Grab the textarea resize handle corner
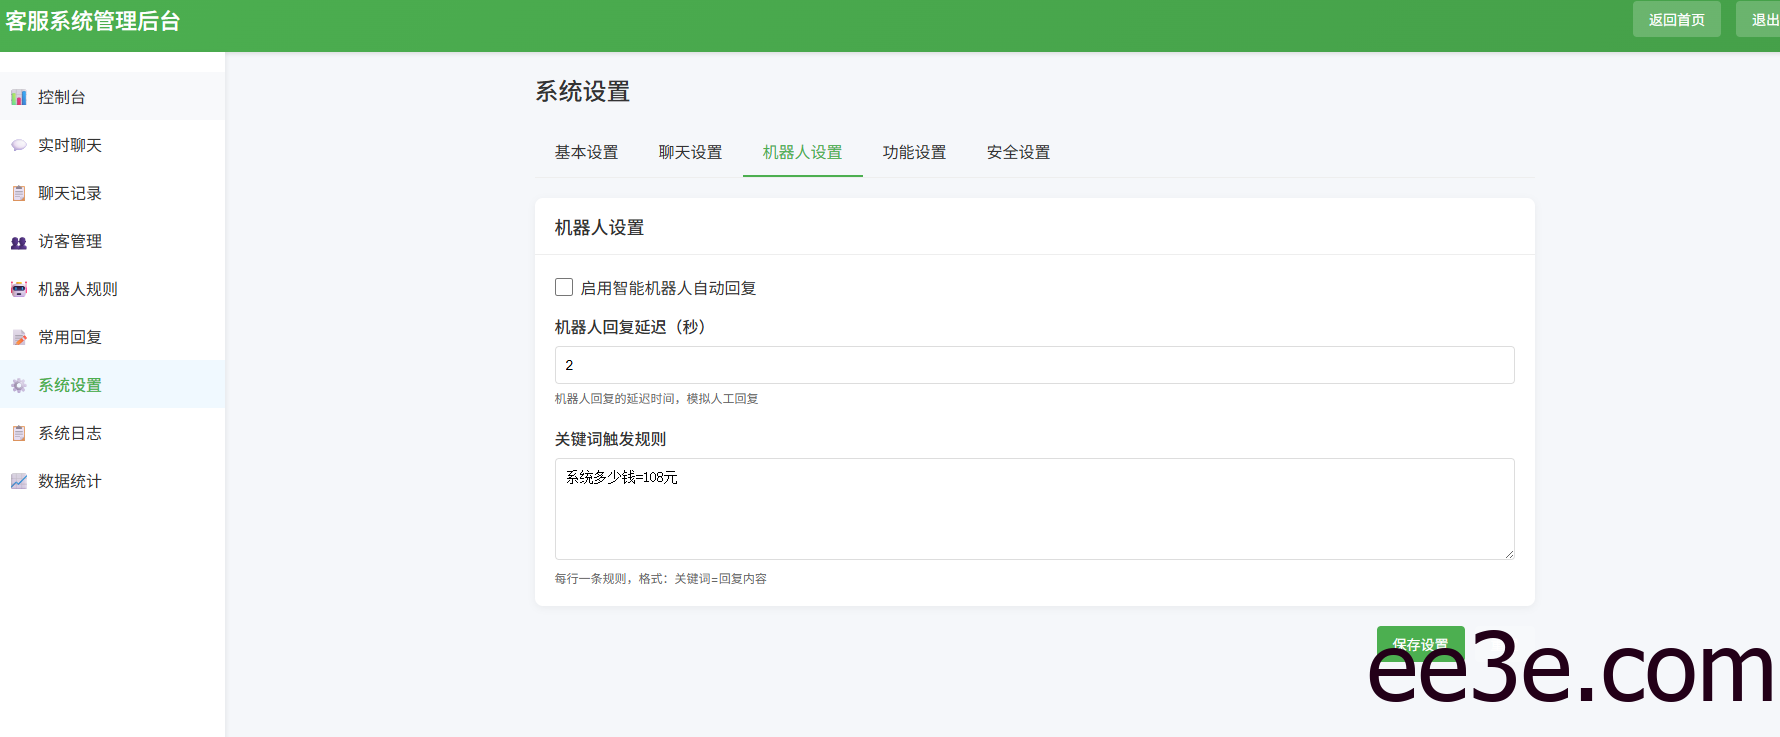1780x737 pixels. [x=1509, y=554]
